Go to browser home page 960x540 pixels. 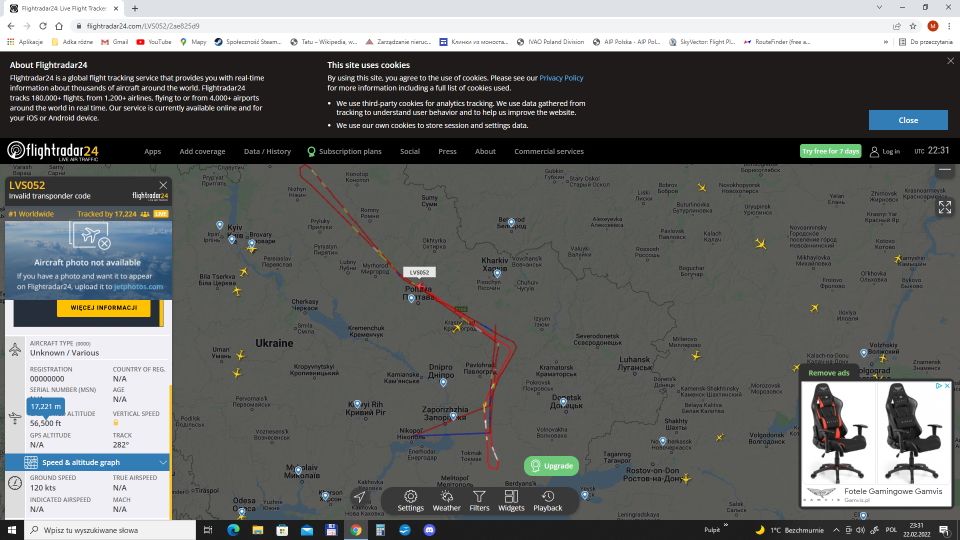tap(59, 26)
